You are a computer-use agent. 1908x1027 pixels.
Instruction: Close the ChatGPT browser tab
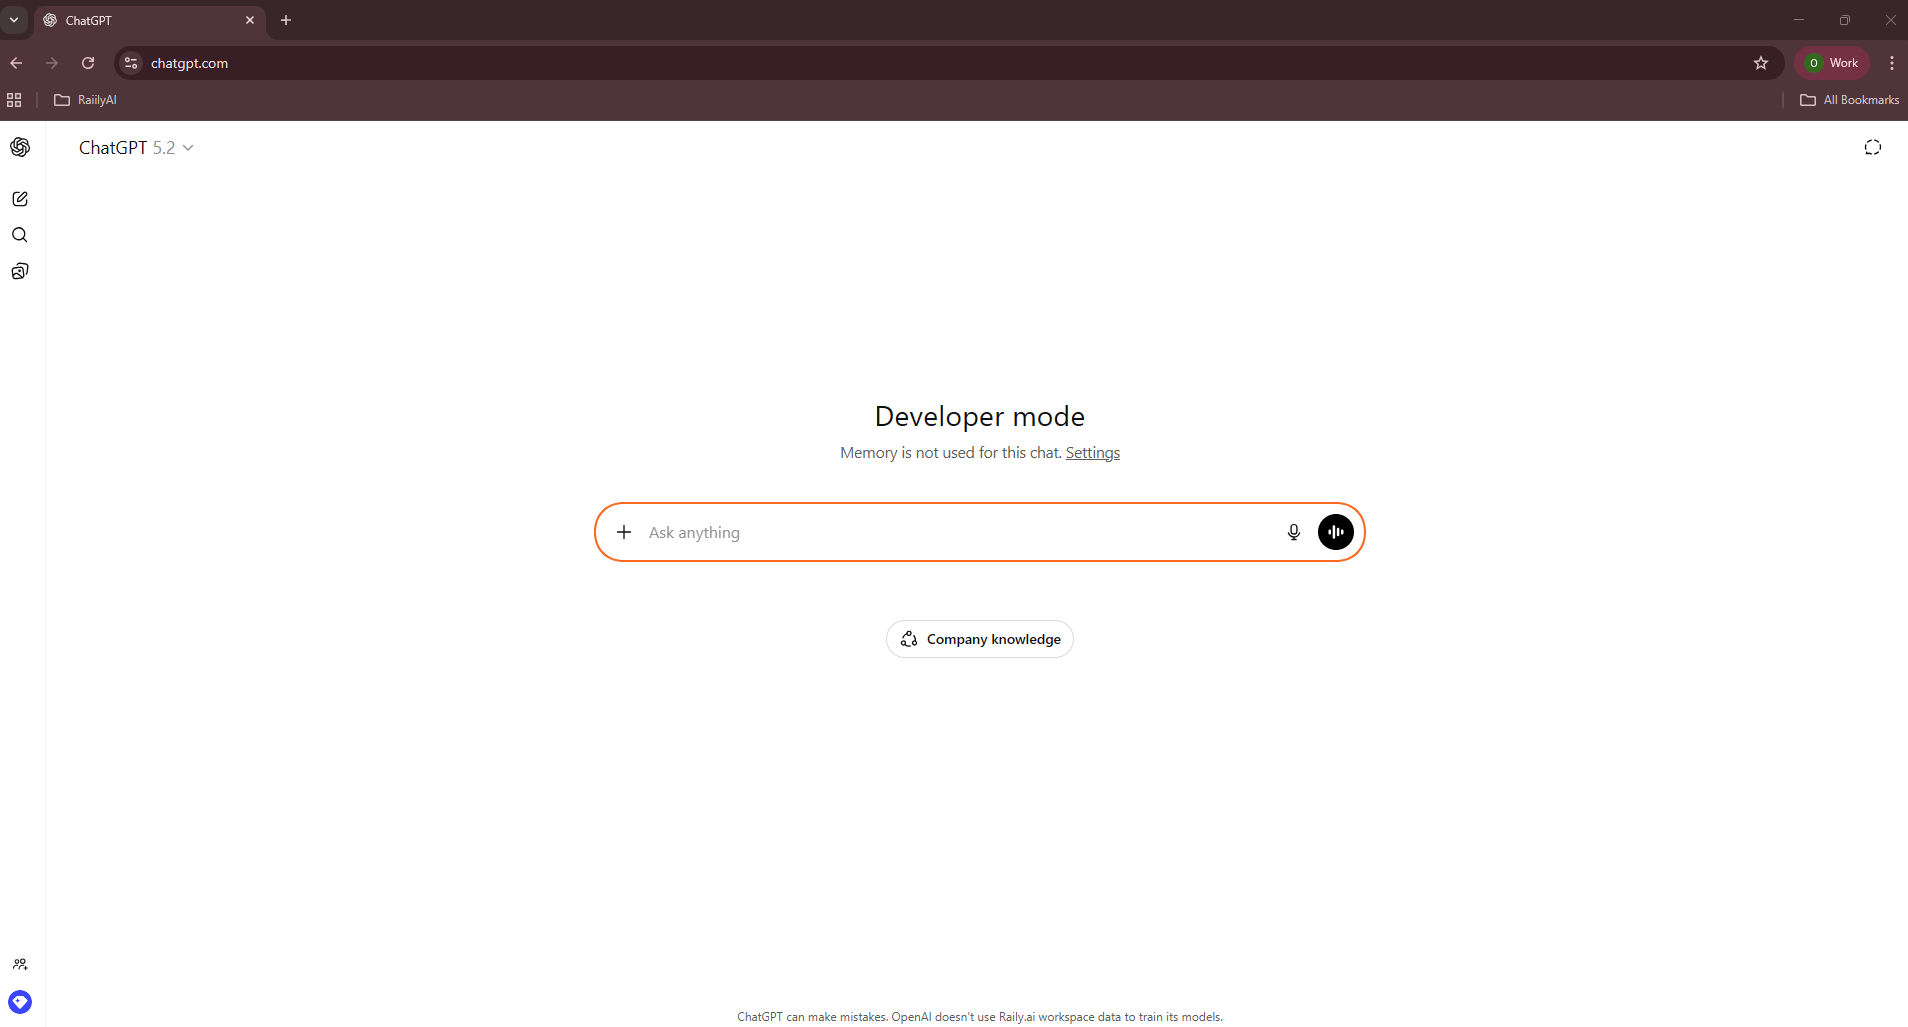click(250, 20)
